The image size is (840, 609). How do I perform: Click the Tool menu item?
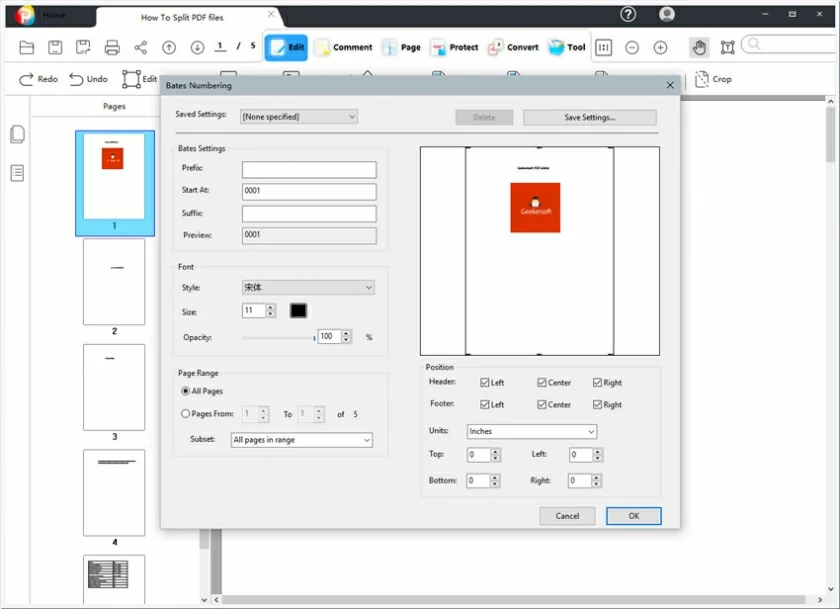(566, 47)
